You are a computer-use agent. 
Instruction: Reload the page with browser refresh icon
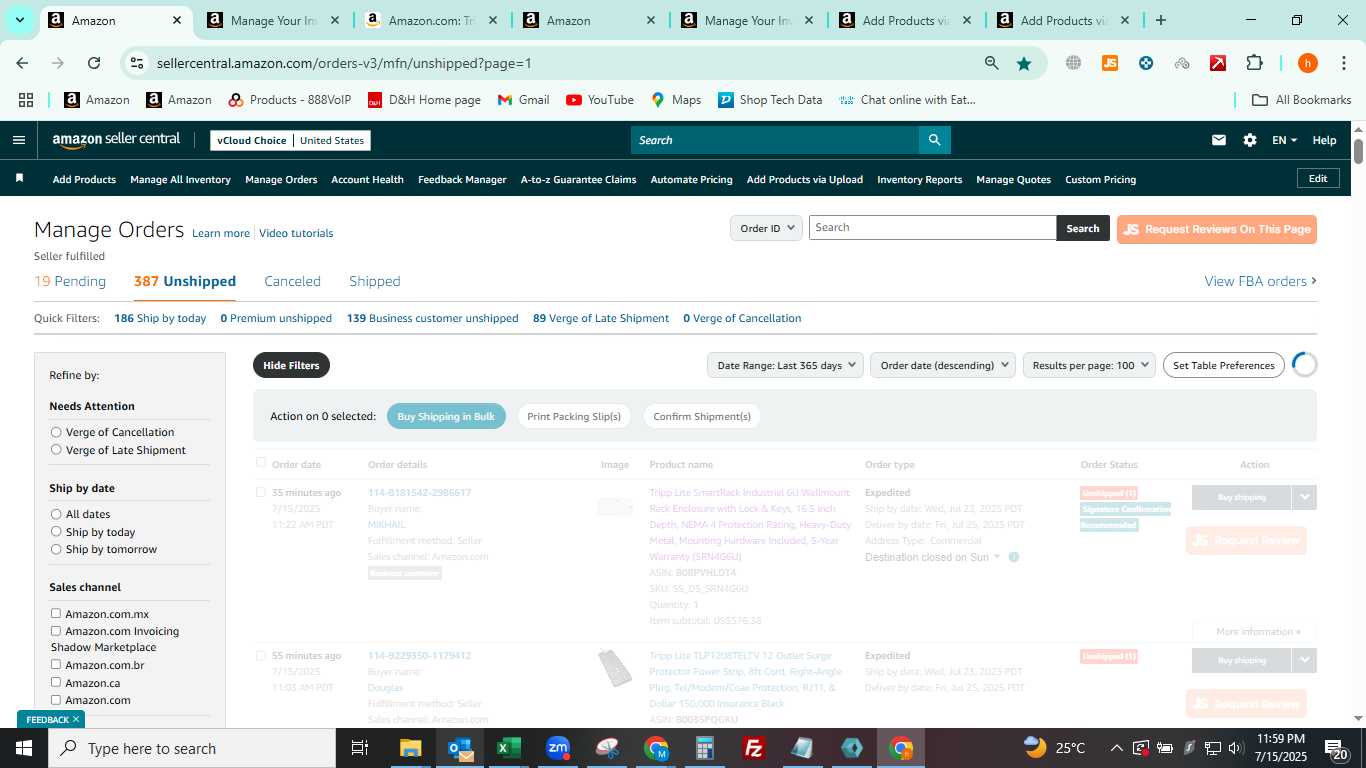[94, 63]
